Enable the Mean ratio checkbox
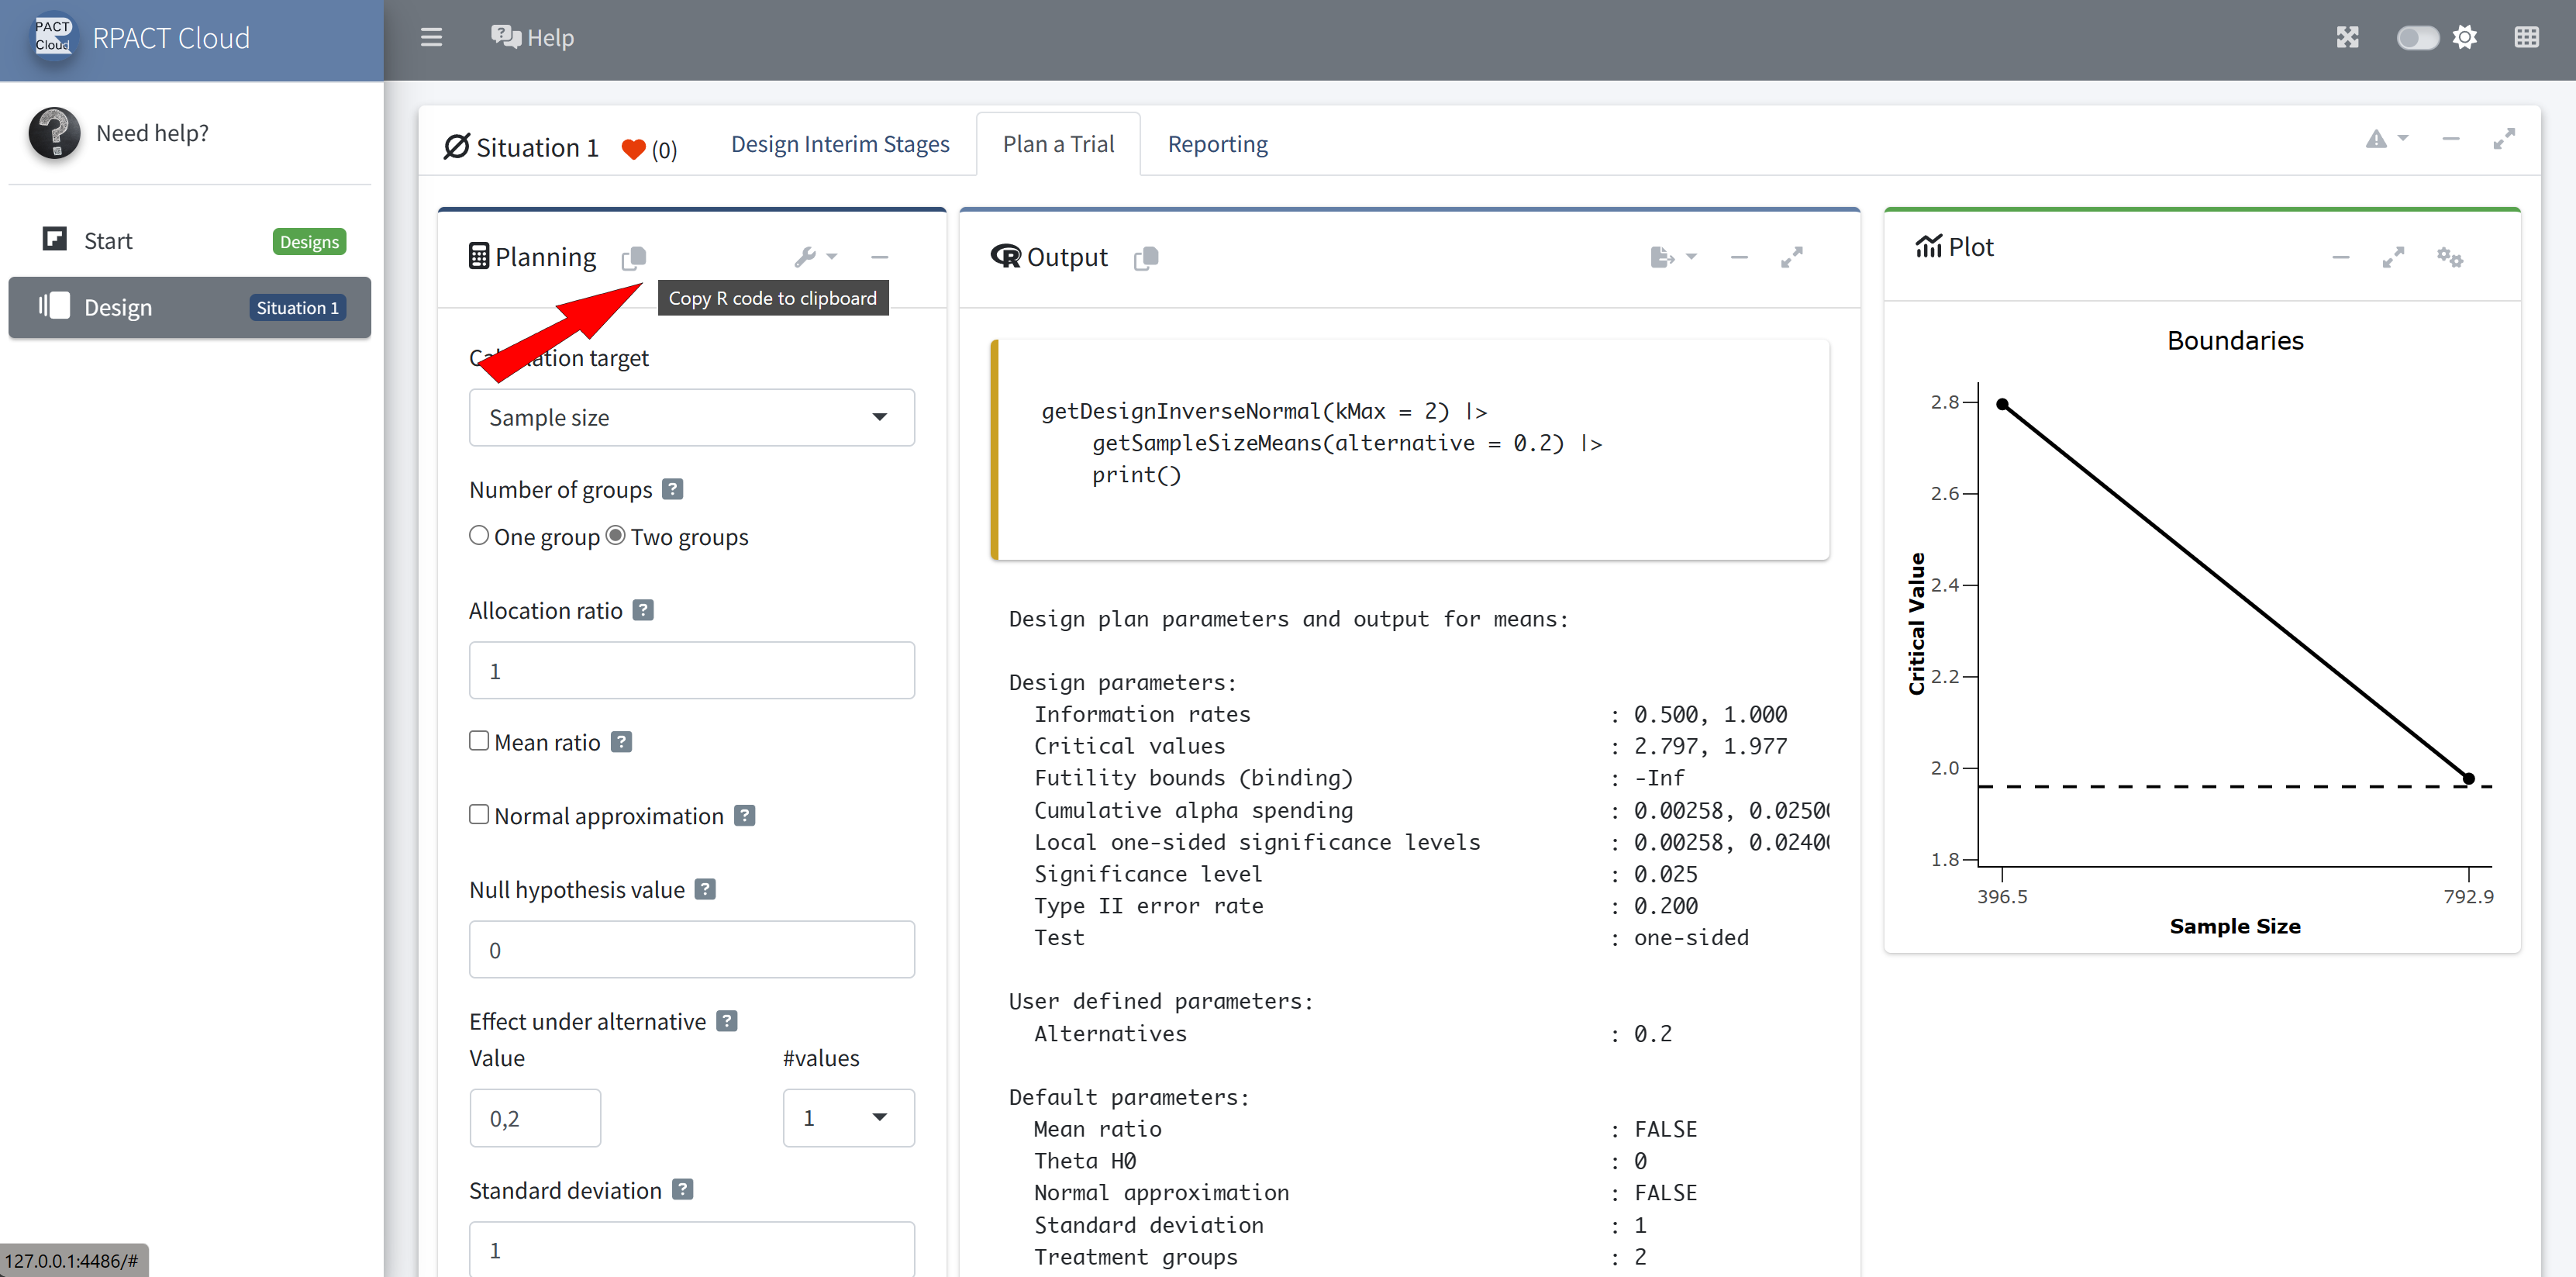 pos(479,741)
